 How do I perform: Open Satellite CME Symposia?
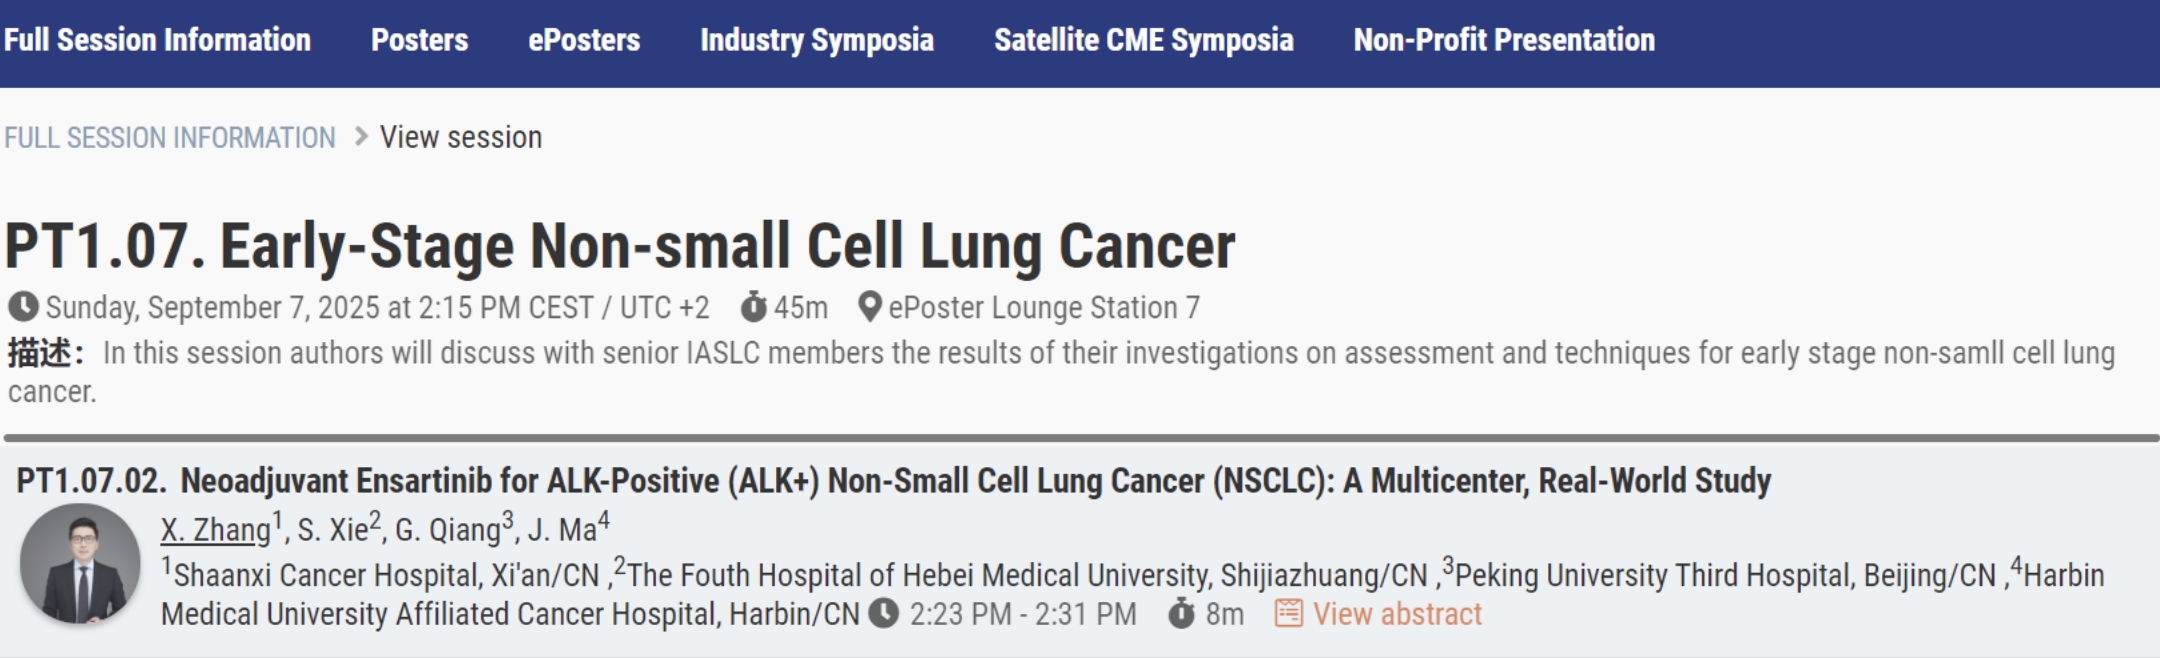[x=1143, y=40]
